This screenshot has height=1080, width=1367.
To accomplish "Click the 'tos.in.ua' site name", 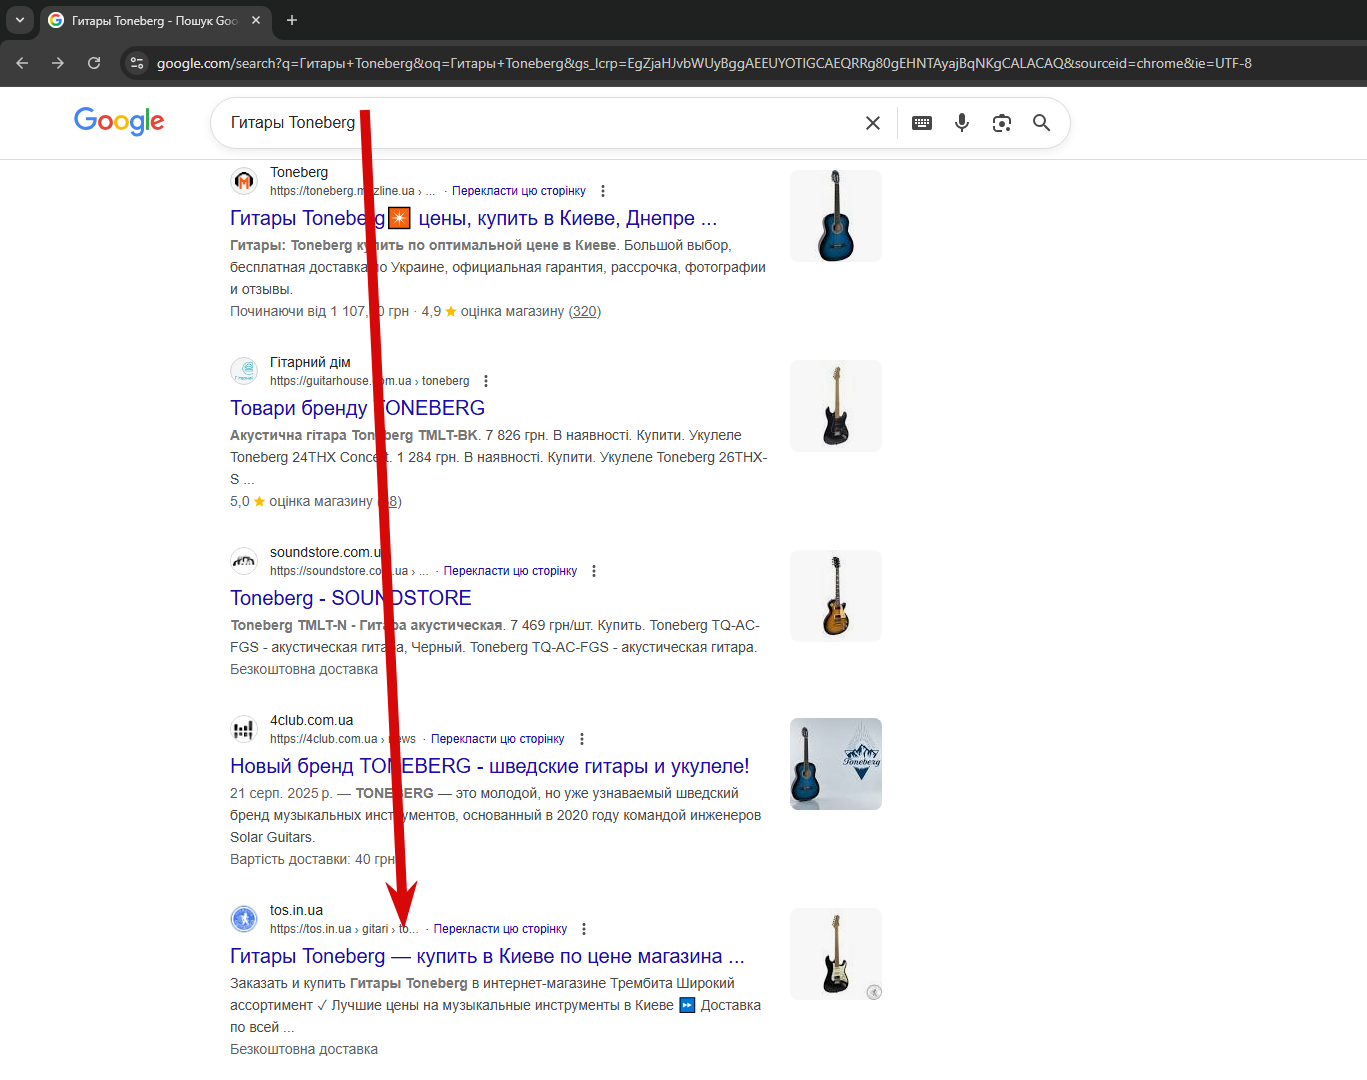I will (296, 910).
